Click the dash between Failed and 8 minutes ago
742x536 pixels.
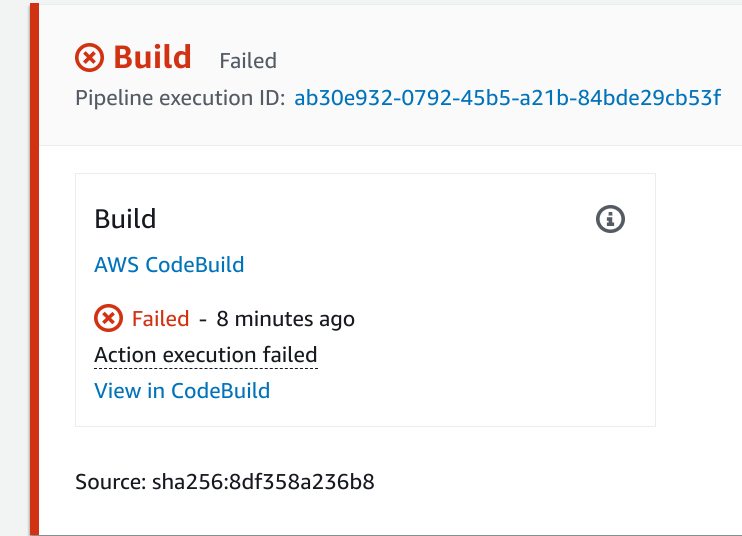[203, 320]
